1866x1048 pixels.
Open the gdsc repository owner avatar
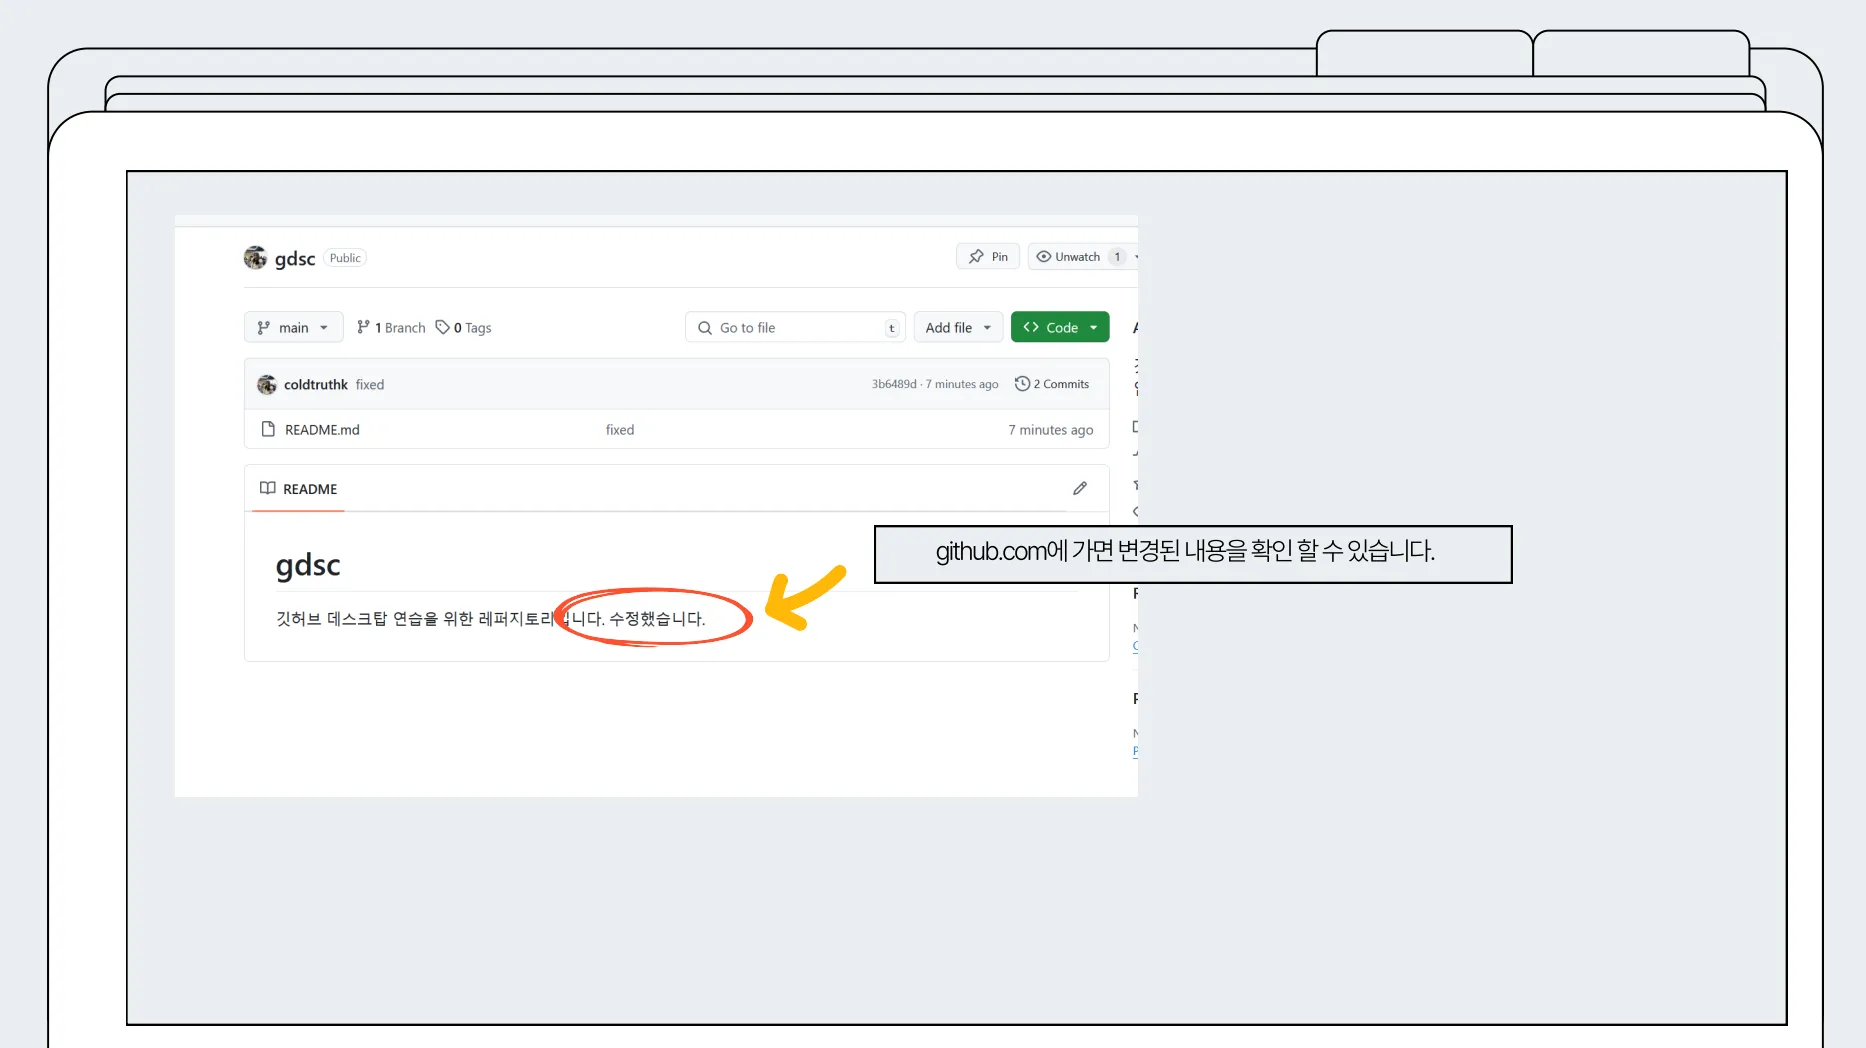tap(255, 258)
